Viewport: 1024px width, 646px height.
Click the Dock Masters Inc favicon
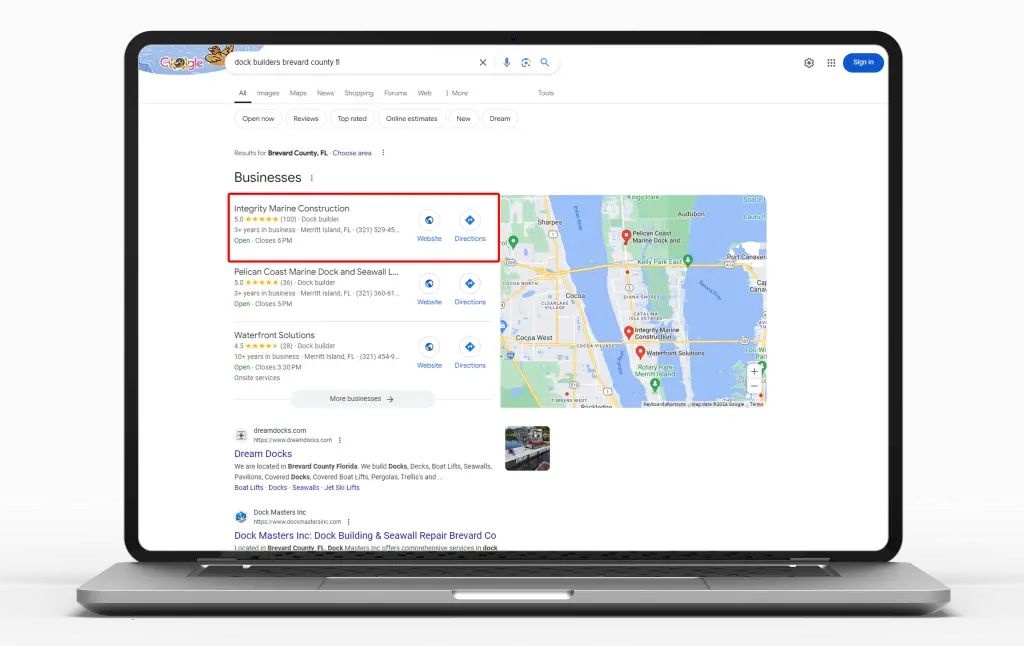point(241,517)
